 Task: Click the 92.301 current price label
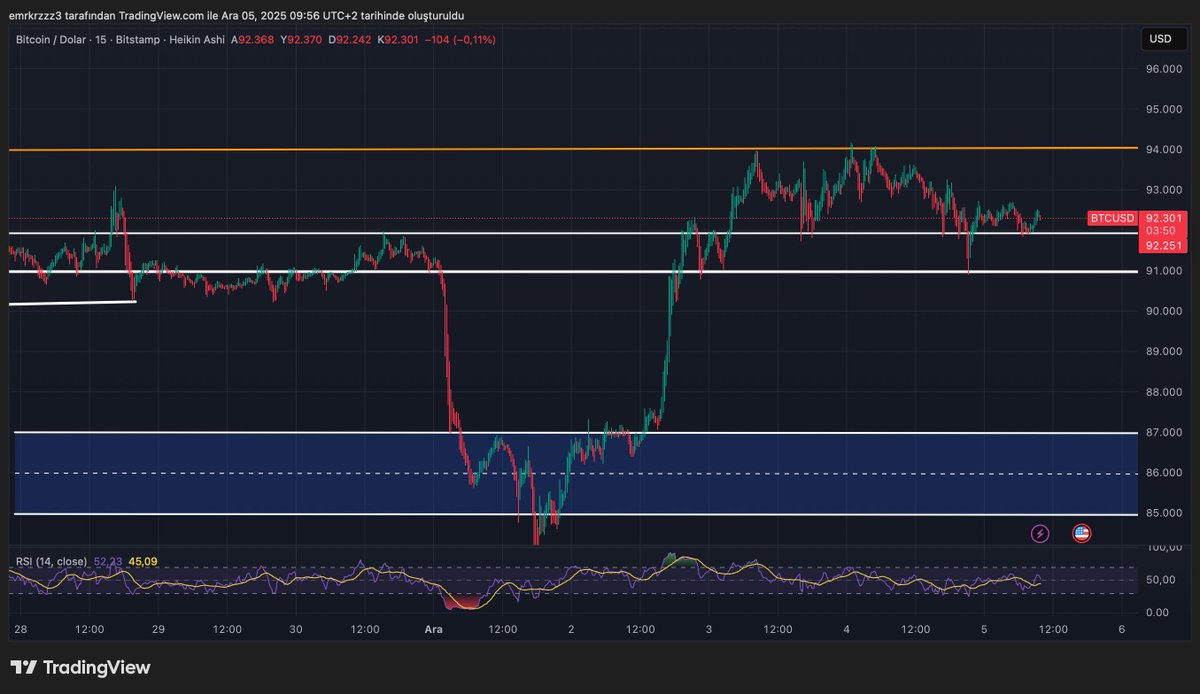tap(1164, 218)
